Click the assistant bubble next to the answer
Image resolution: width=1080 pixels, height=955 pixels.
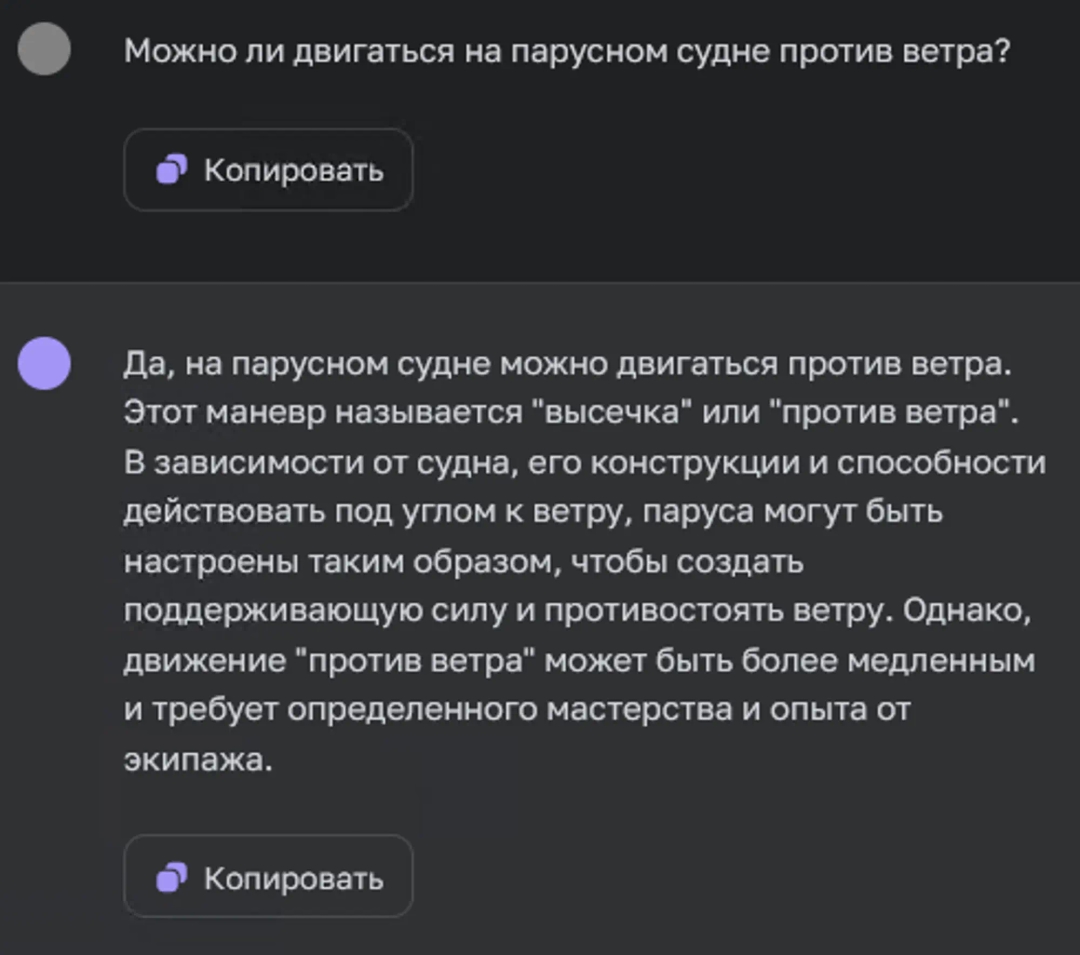click(x=45, y=365)
